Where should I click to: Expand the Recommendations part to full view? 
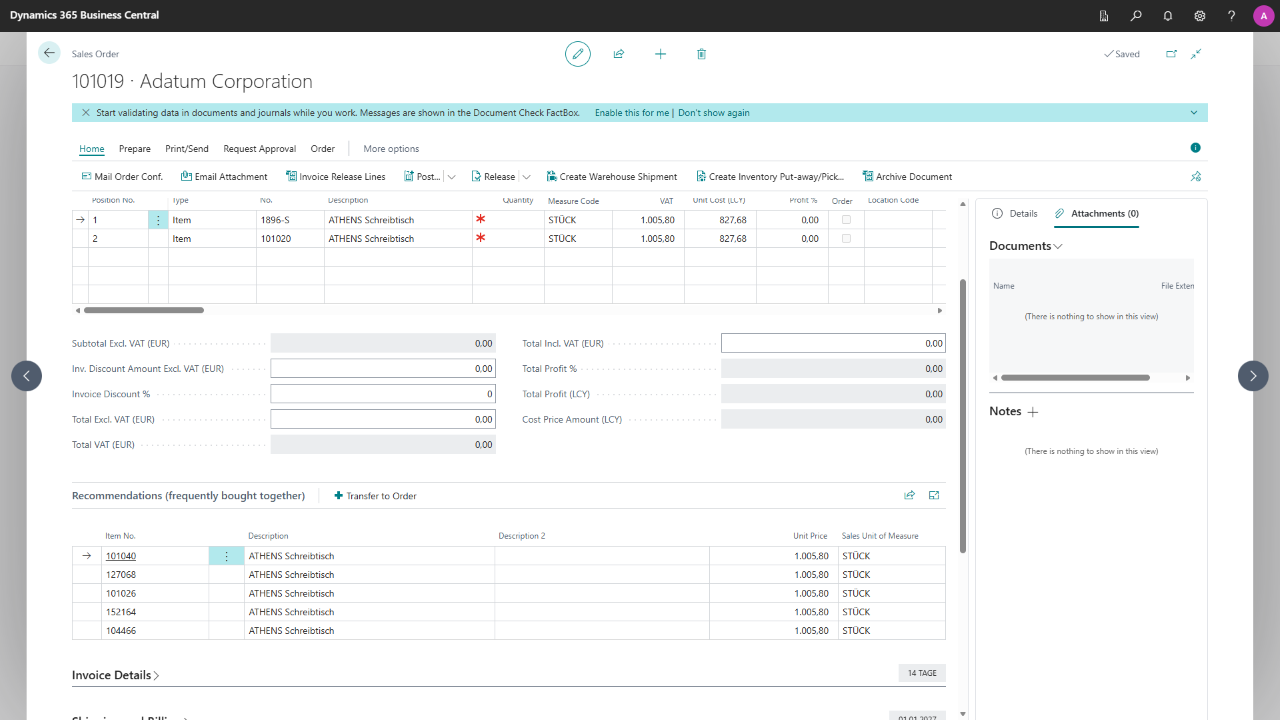pyautogui.click(x=934, y=495)
